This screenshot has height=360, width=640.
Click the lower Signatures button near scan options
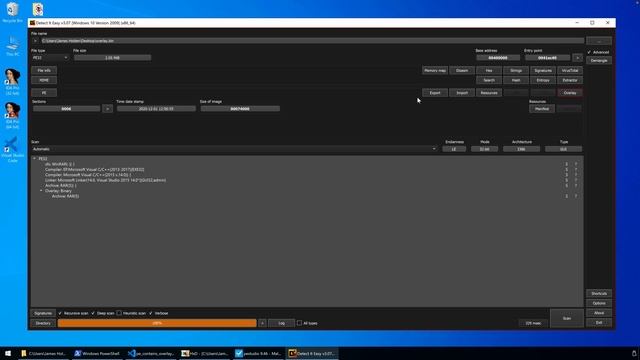(x=43, y=313)
